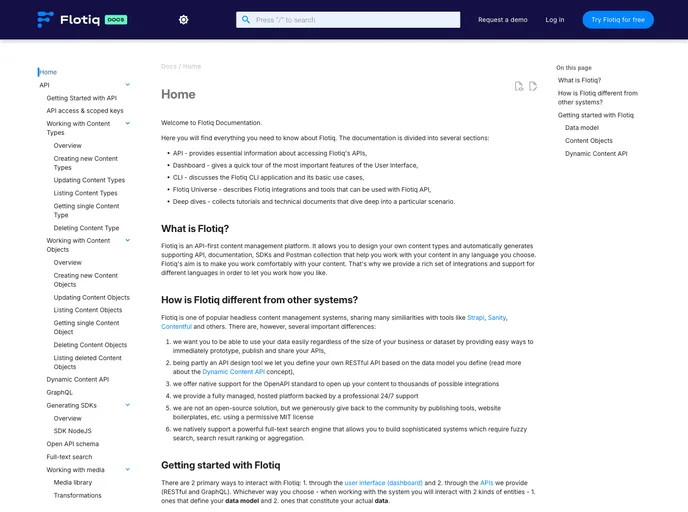Open Open API schema page
Screen dimensions: 688x512
click(x=73, y=444)
